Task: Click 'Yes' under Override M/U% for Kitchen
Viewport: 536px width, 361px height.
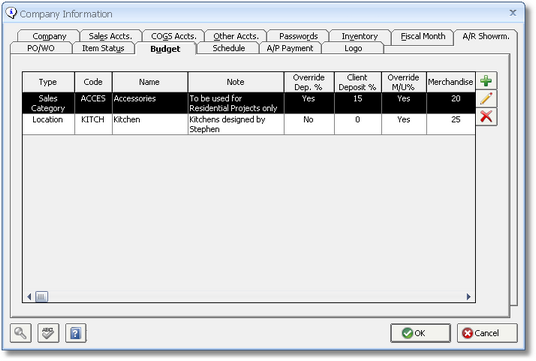Action: 403,124
